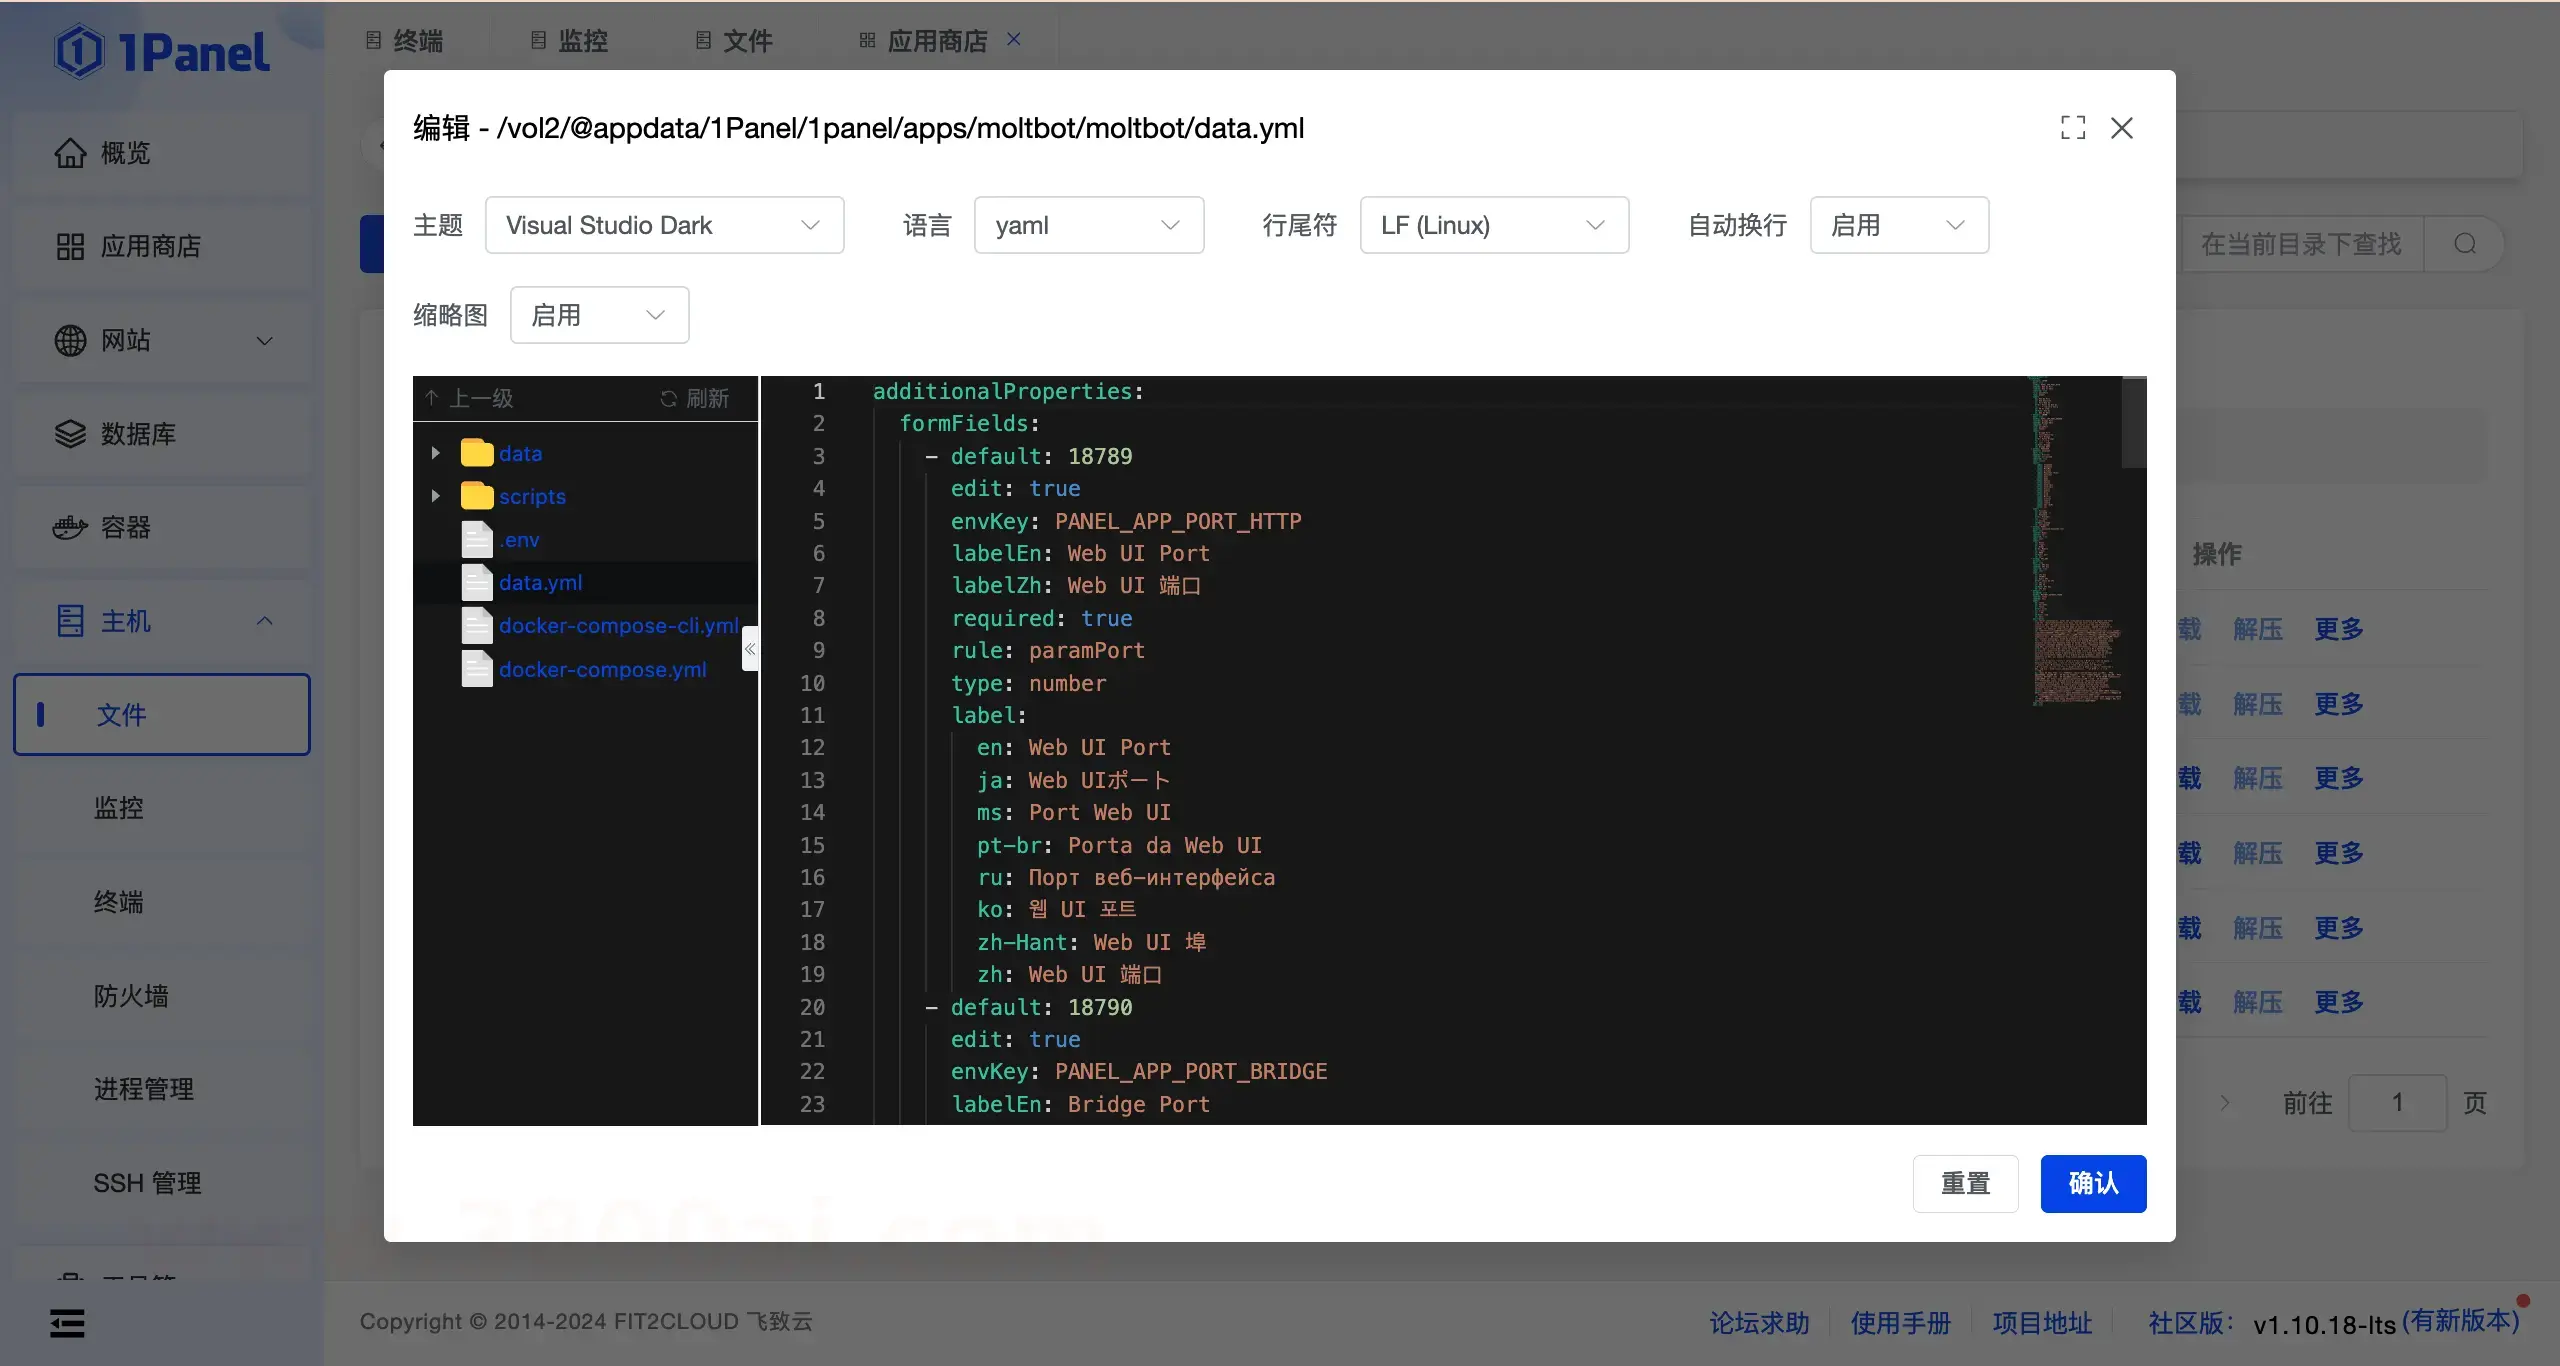Open the 数据库 sidebar menu
This screenshot has width=2560, height=1366.
pyautogui.click(x=138, y=434)
